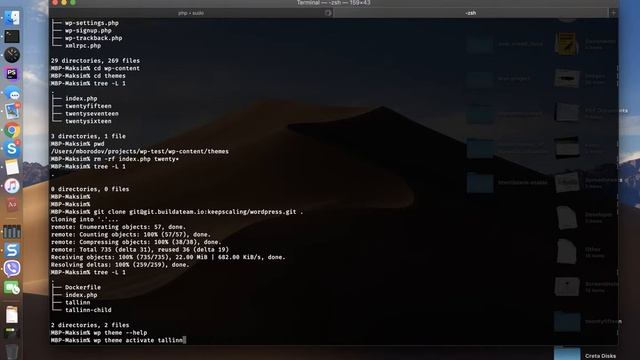Viewport: 640px width, 360px height.
Task: Switch to the php · sudo tab
Action: (191, 13)
